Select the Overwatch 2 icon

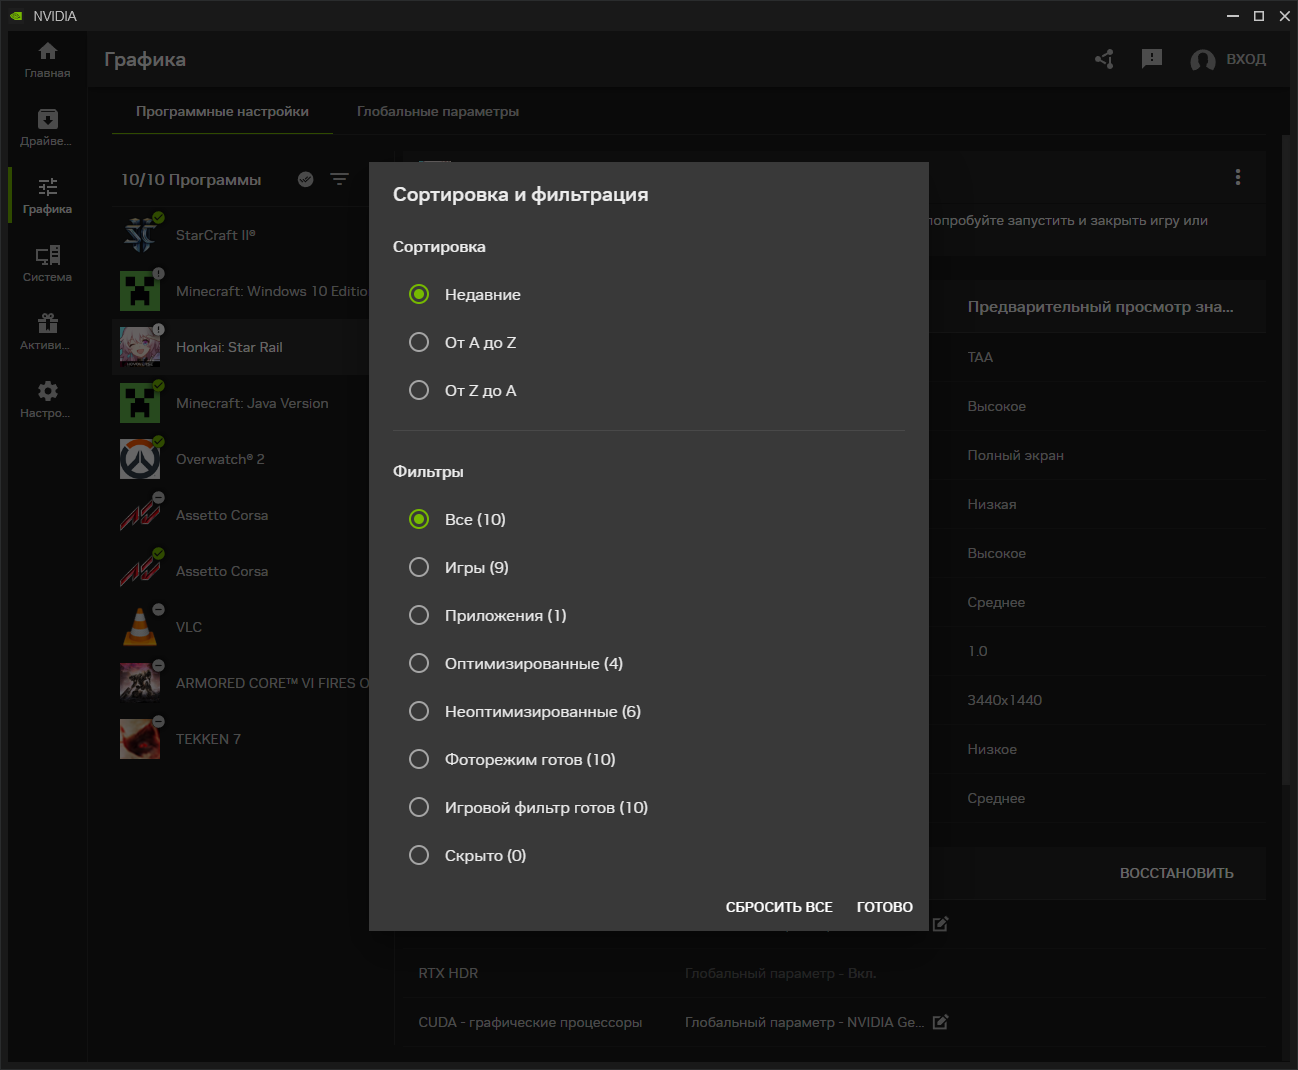click(x=140, y=459)
